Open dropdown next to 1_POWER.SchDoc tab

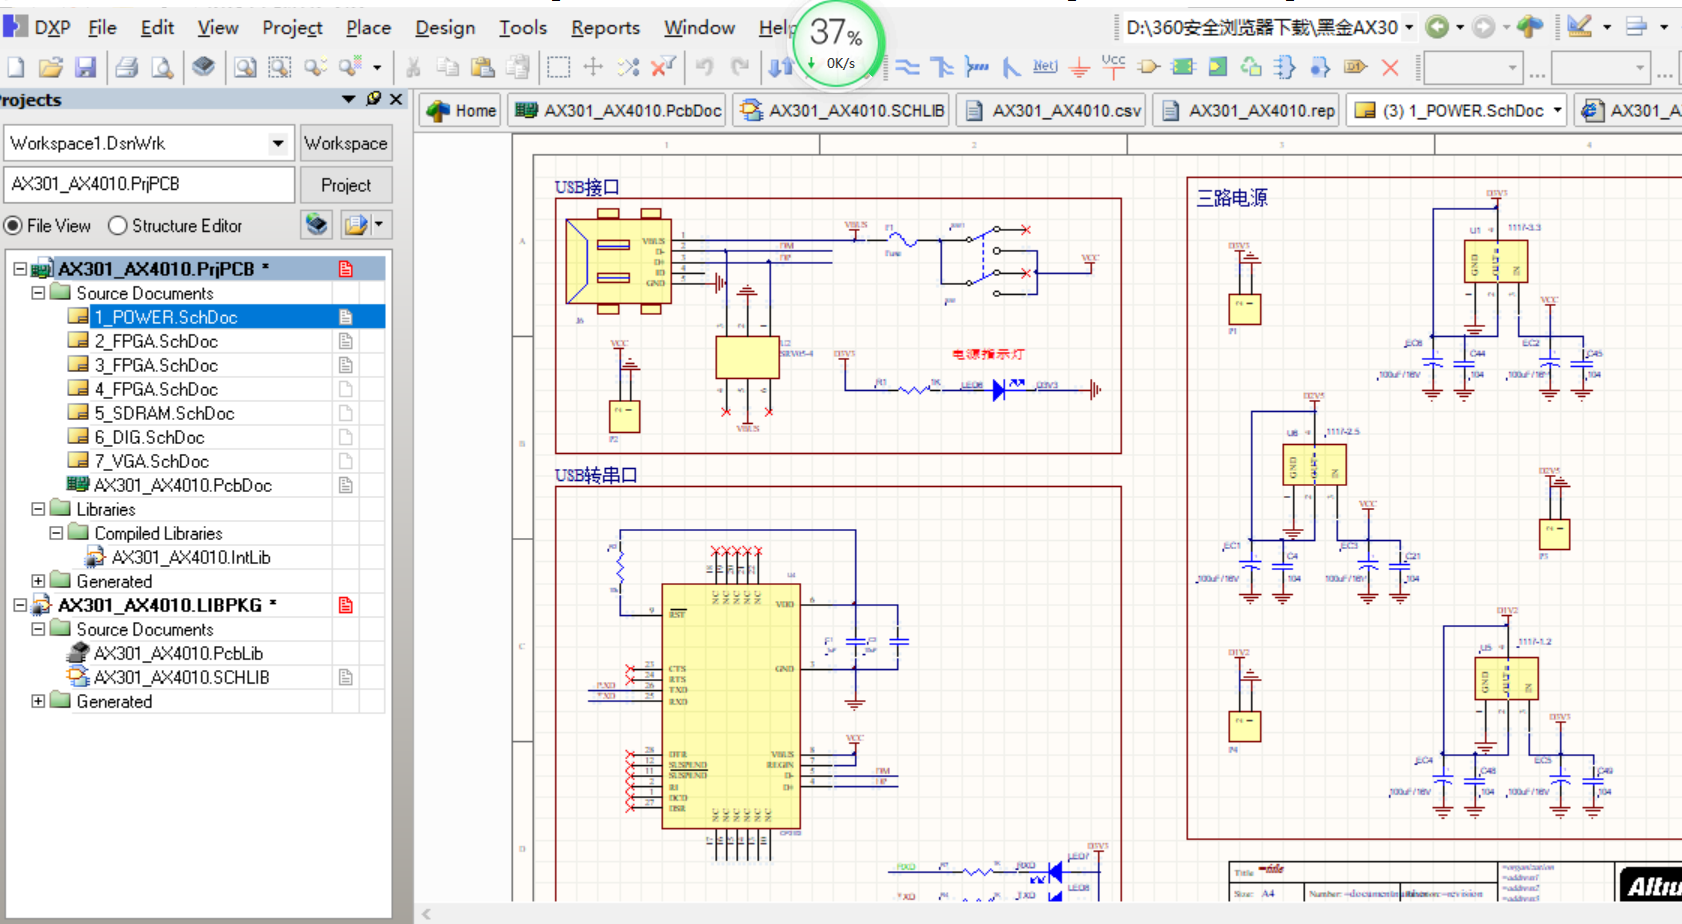[x=1558, y=111]
